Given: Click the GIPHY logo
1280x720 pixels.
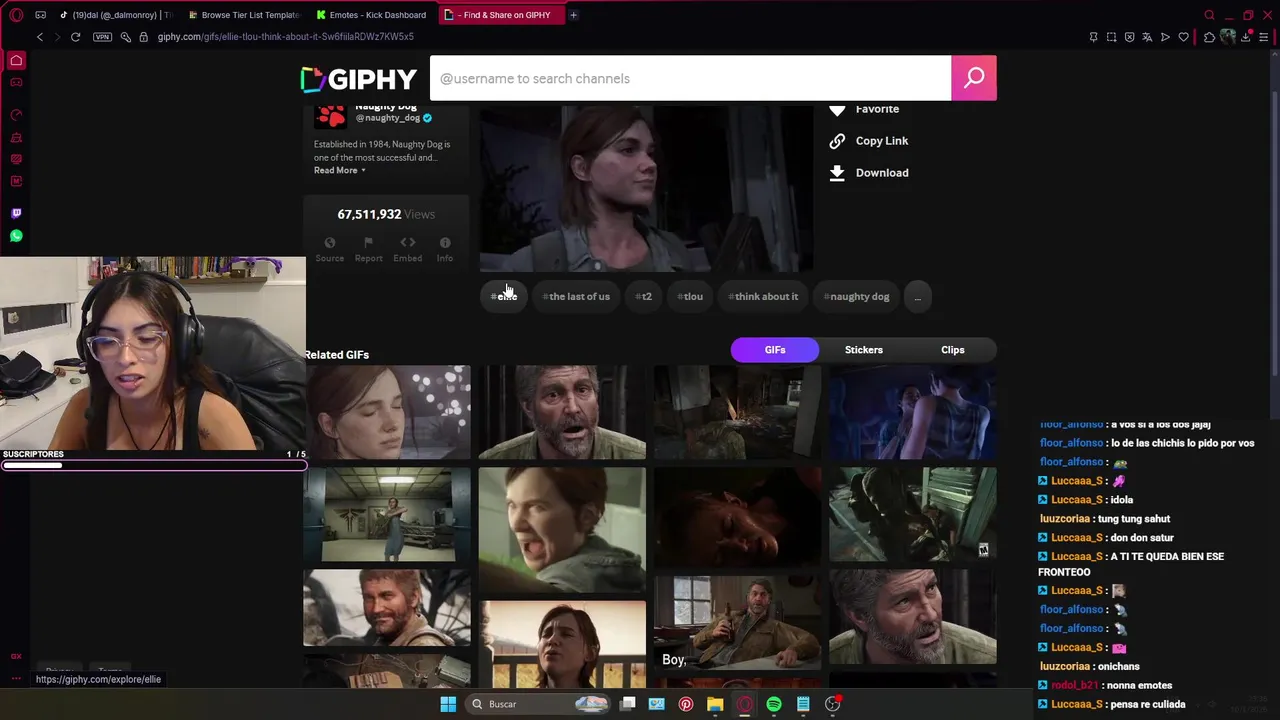Looking at the screenshot, I should (x=358, y=79).
